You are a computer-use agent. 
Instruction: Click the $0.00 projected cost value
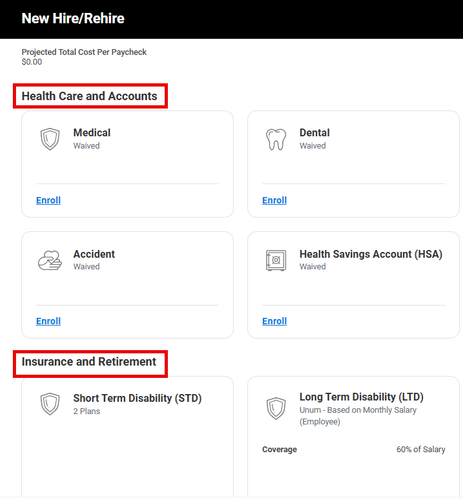coord(32,62)
